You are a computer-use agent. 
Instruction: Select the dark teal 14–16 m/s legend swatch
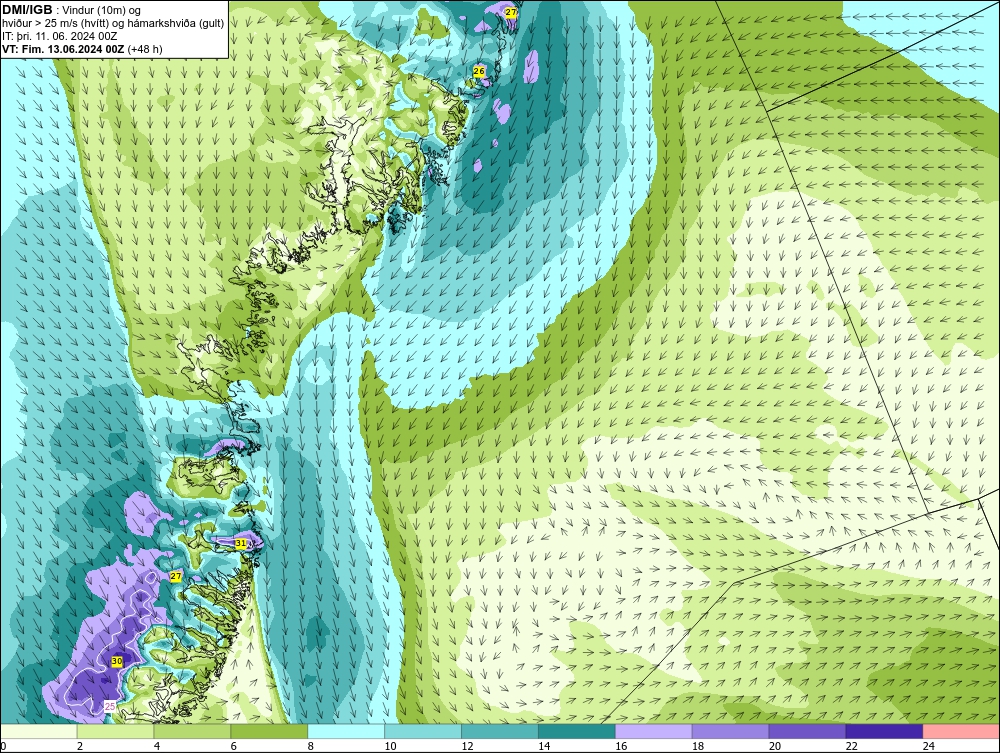[x=577, y=731]
